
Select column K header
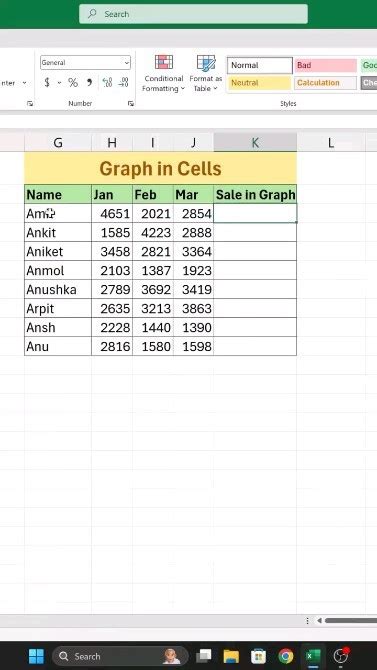(x=255, y=143)
